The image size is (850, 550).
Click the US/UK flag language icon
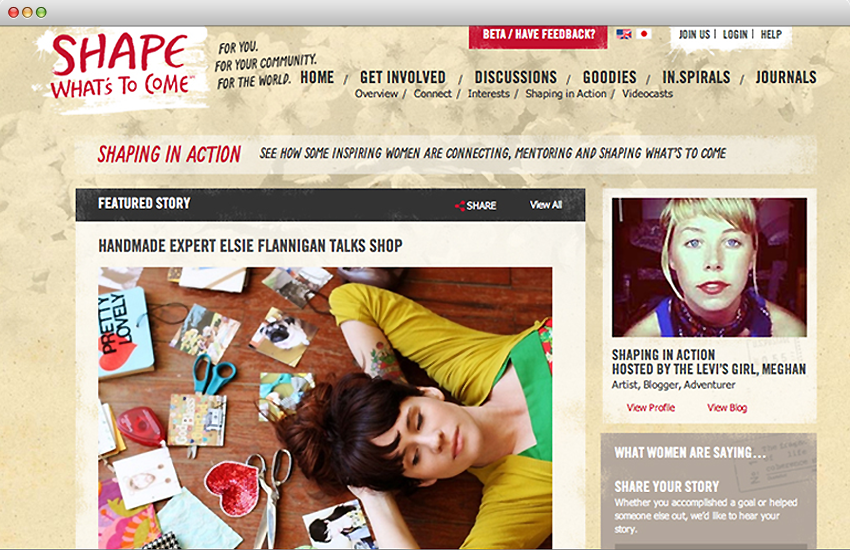(x=624, y=34)
